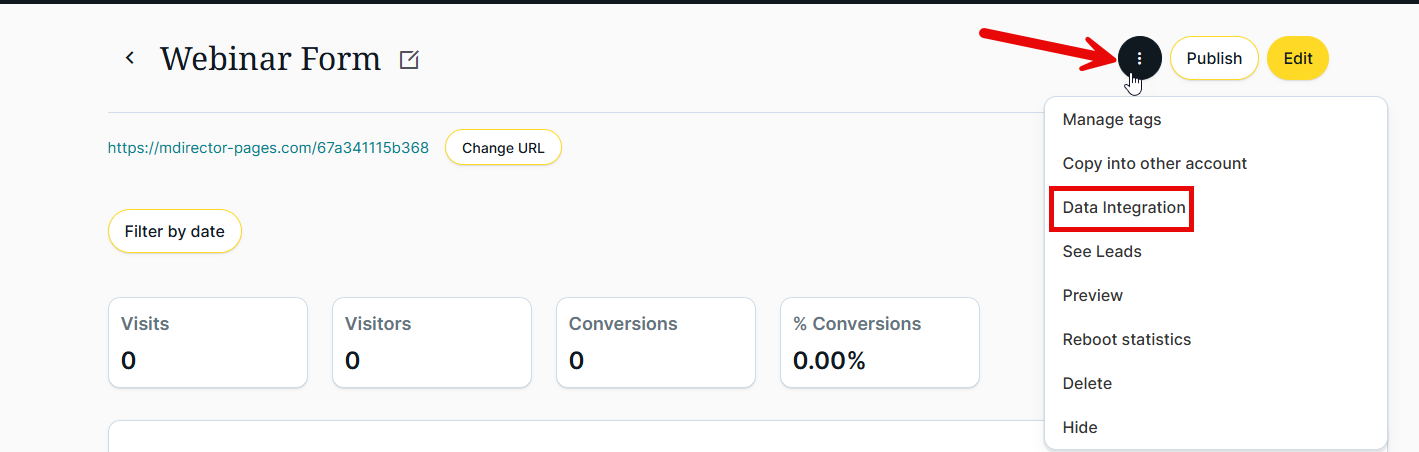The width and height of the screenshot is (1419, 452).
Task: Open the mdirector-pages landing URL
Action: tap(268, 148)
